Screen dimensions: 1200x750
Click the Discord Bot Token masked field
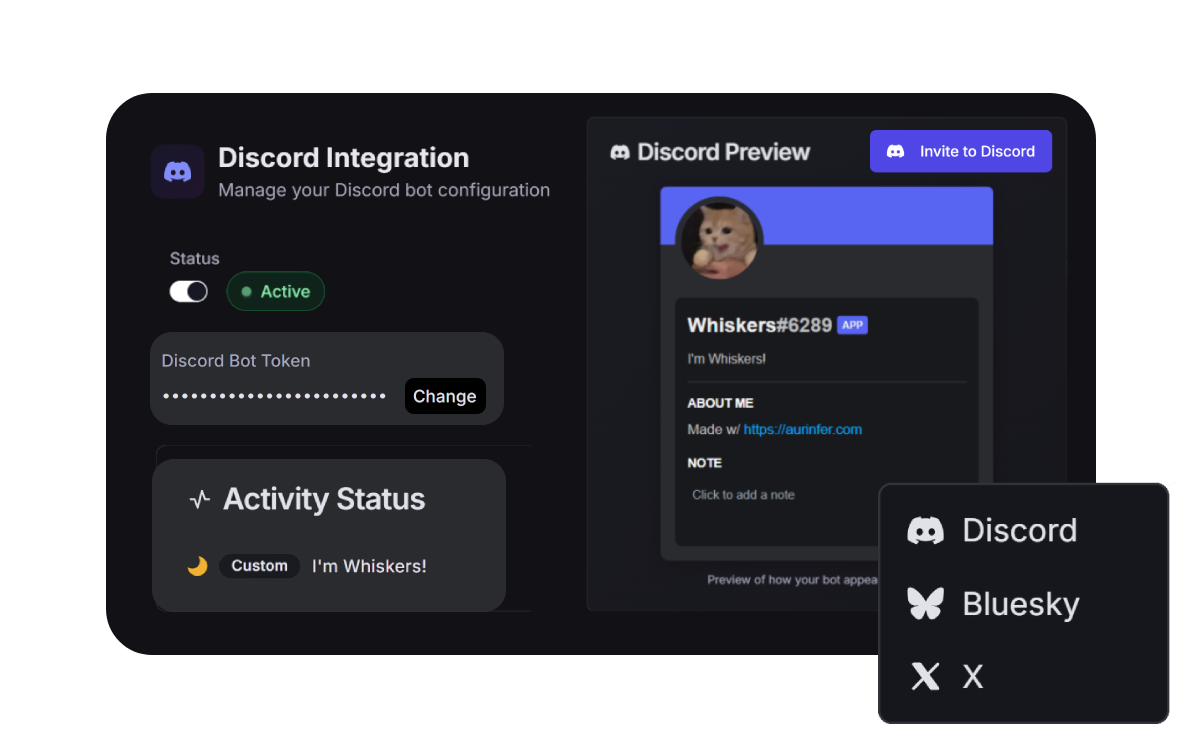(x=275, y=397)
